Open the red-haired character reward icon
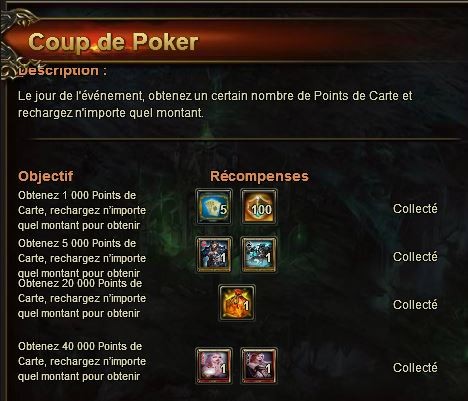 coord(259,366)
